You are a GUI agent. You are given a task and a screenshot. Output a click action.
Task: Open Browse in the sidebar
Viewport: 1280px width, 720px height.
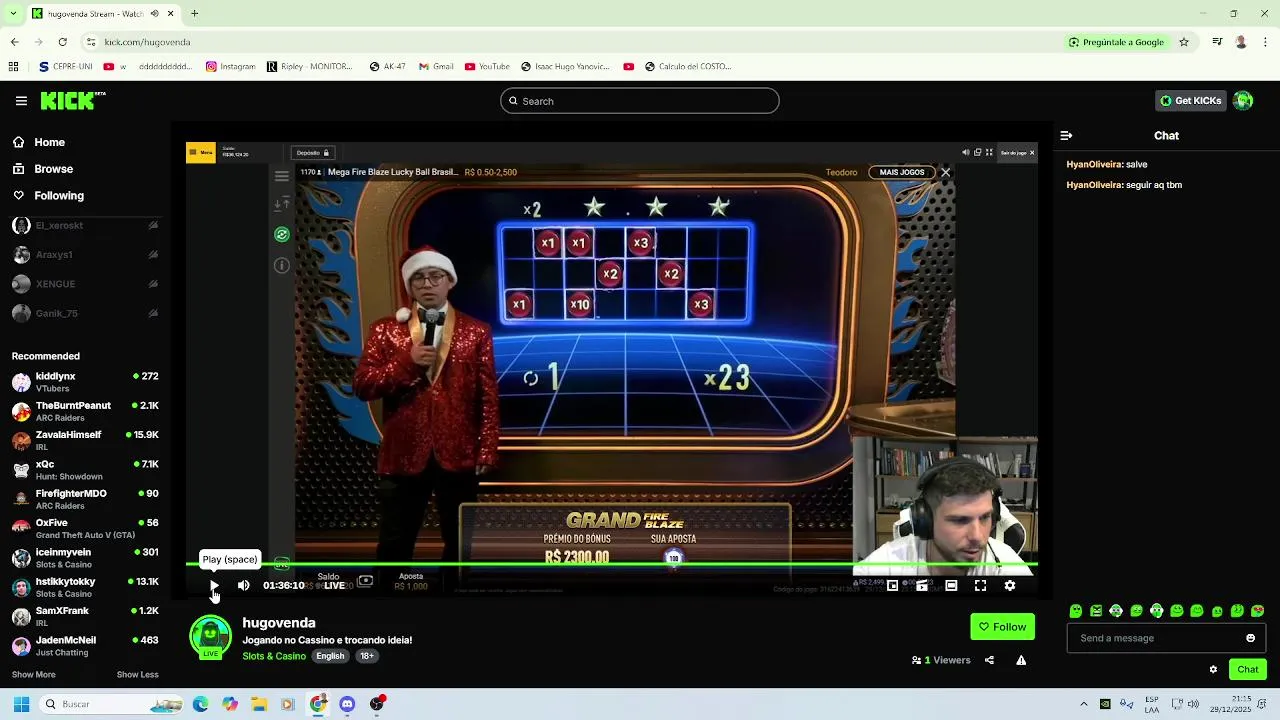coord(43,169)
